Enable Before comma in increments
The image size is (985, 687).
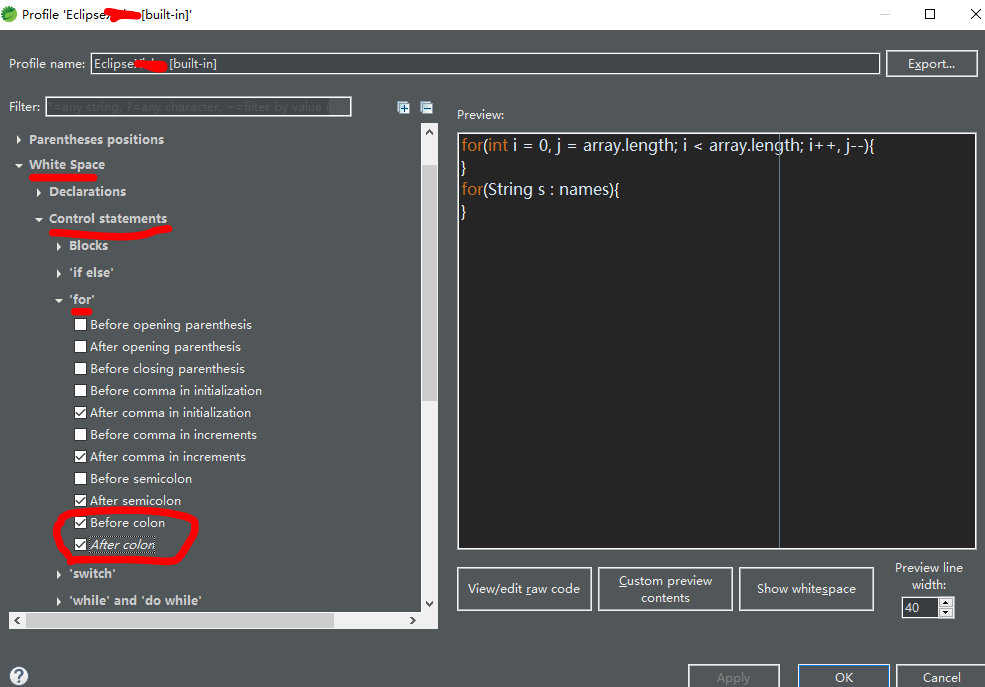tap(80, 435)
